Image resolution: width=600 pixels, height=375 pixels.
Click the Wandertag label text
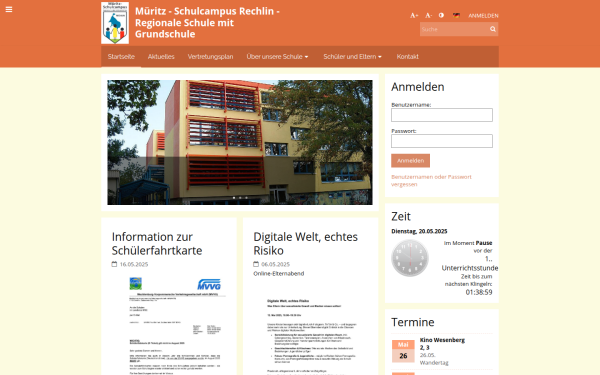click(x=434, y=362)
